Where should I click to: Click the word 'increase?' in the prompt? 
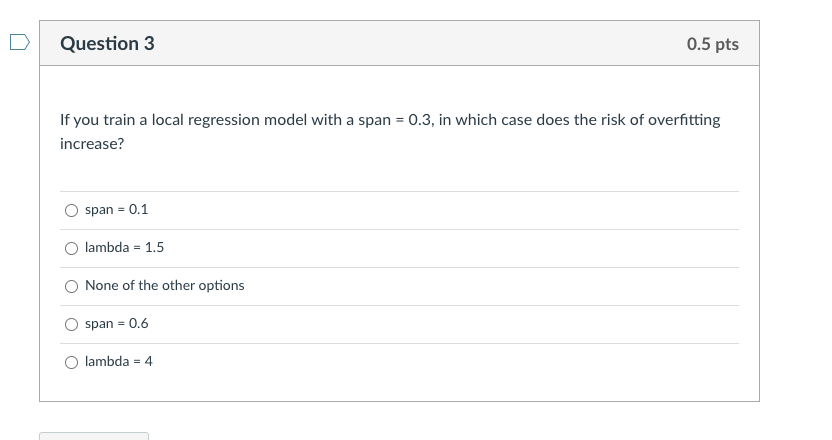92,144
